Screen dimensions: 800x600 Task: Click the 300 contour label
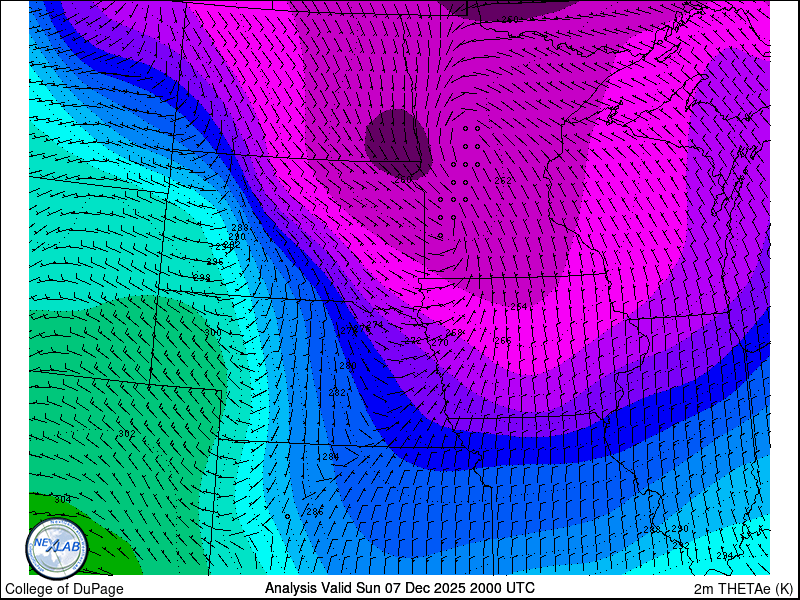213,333
